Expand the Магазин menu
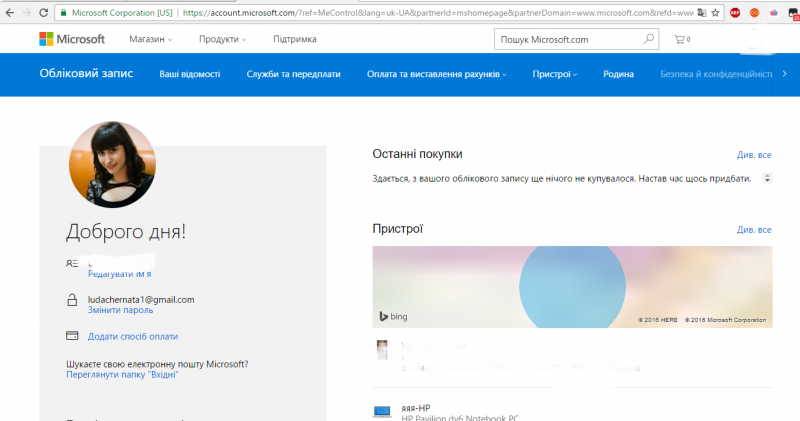This screenshot has width=800, height=421. 151,39
